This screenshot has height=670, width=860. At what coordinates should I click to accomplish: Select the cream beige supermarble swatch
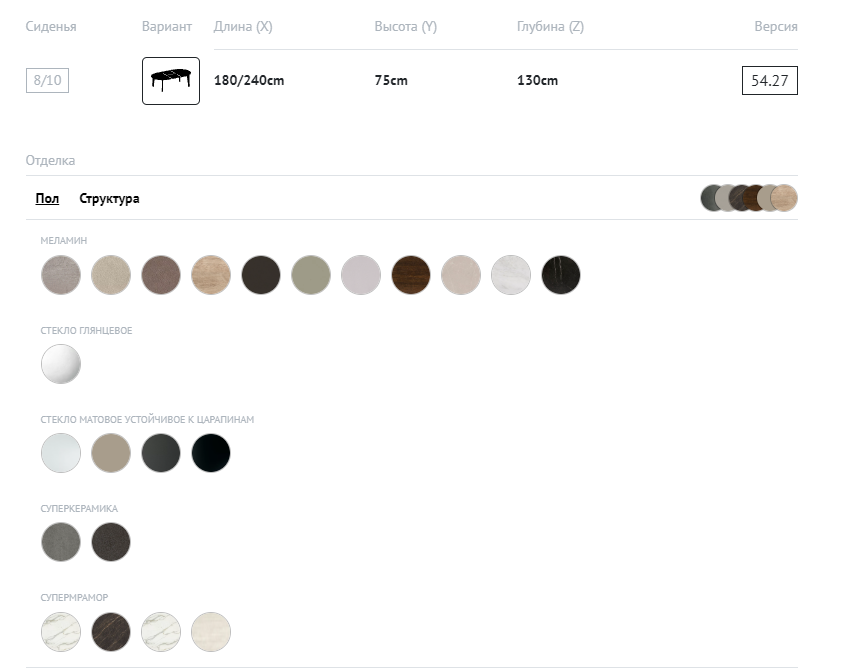[x=211, y=631]
